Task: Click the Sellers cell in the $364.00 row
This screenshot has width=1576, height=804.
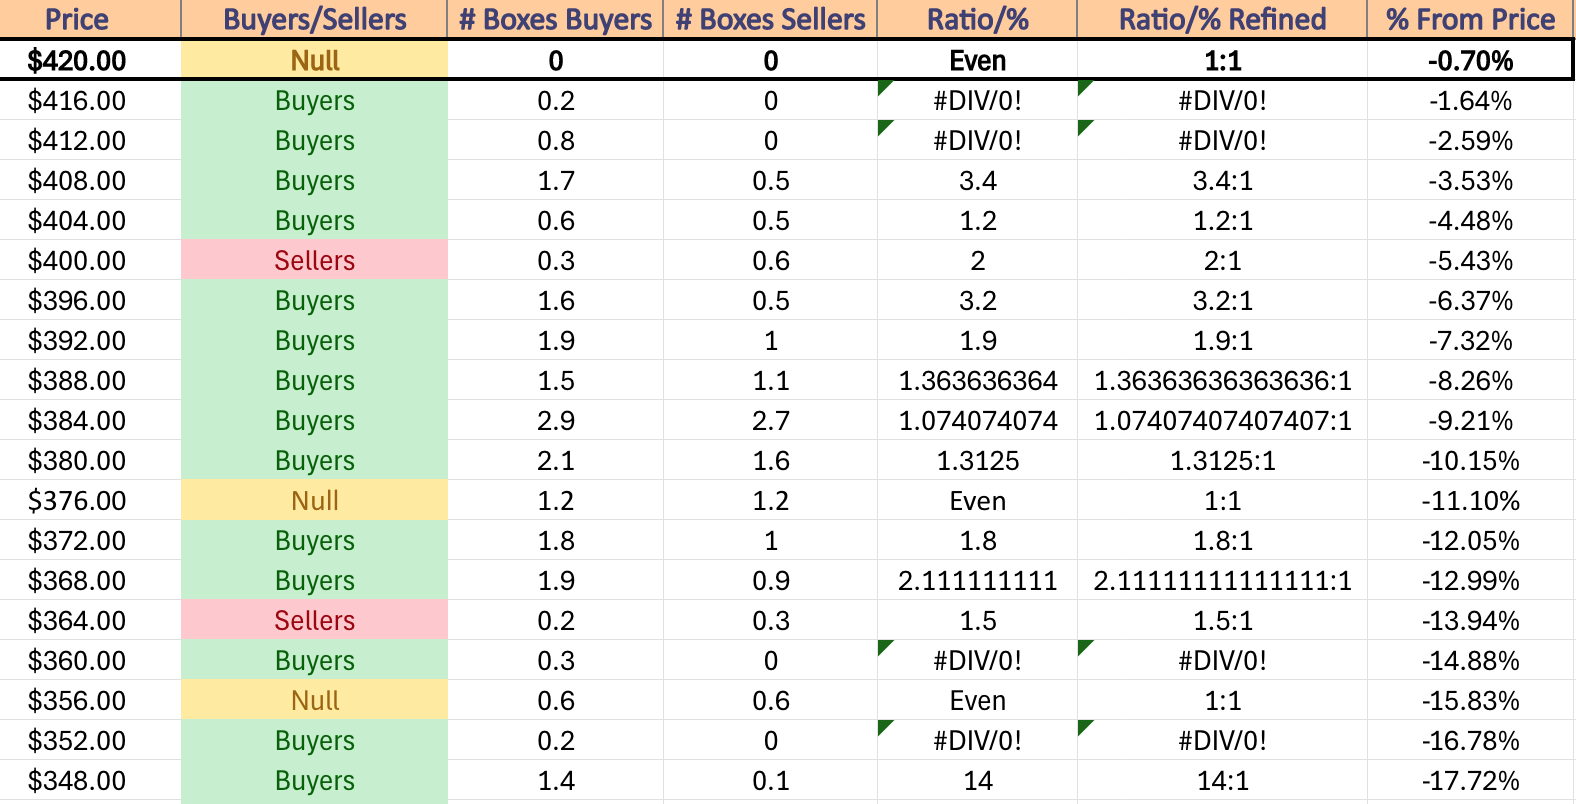Action: coord(314,621)
